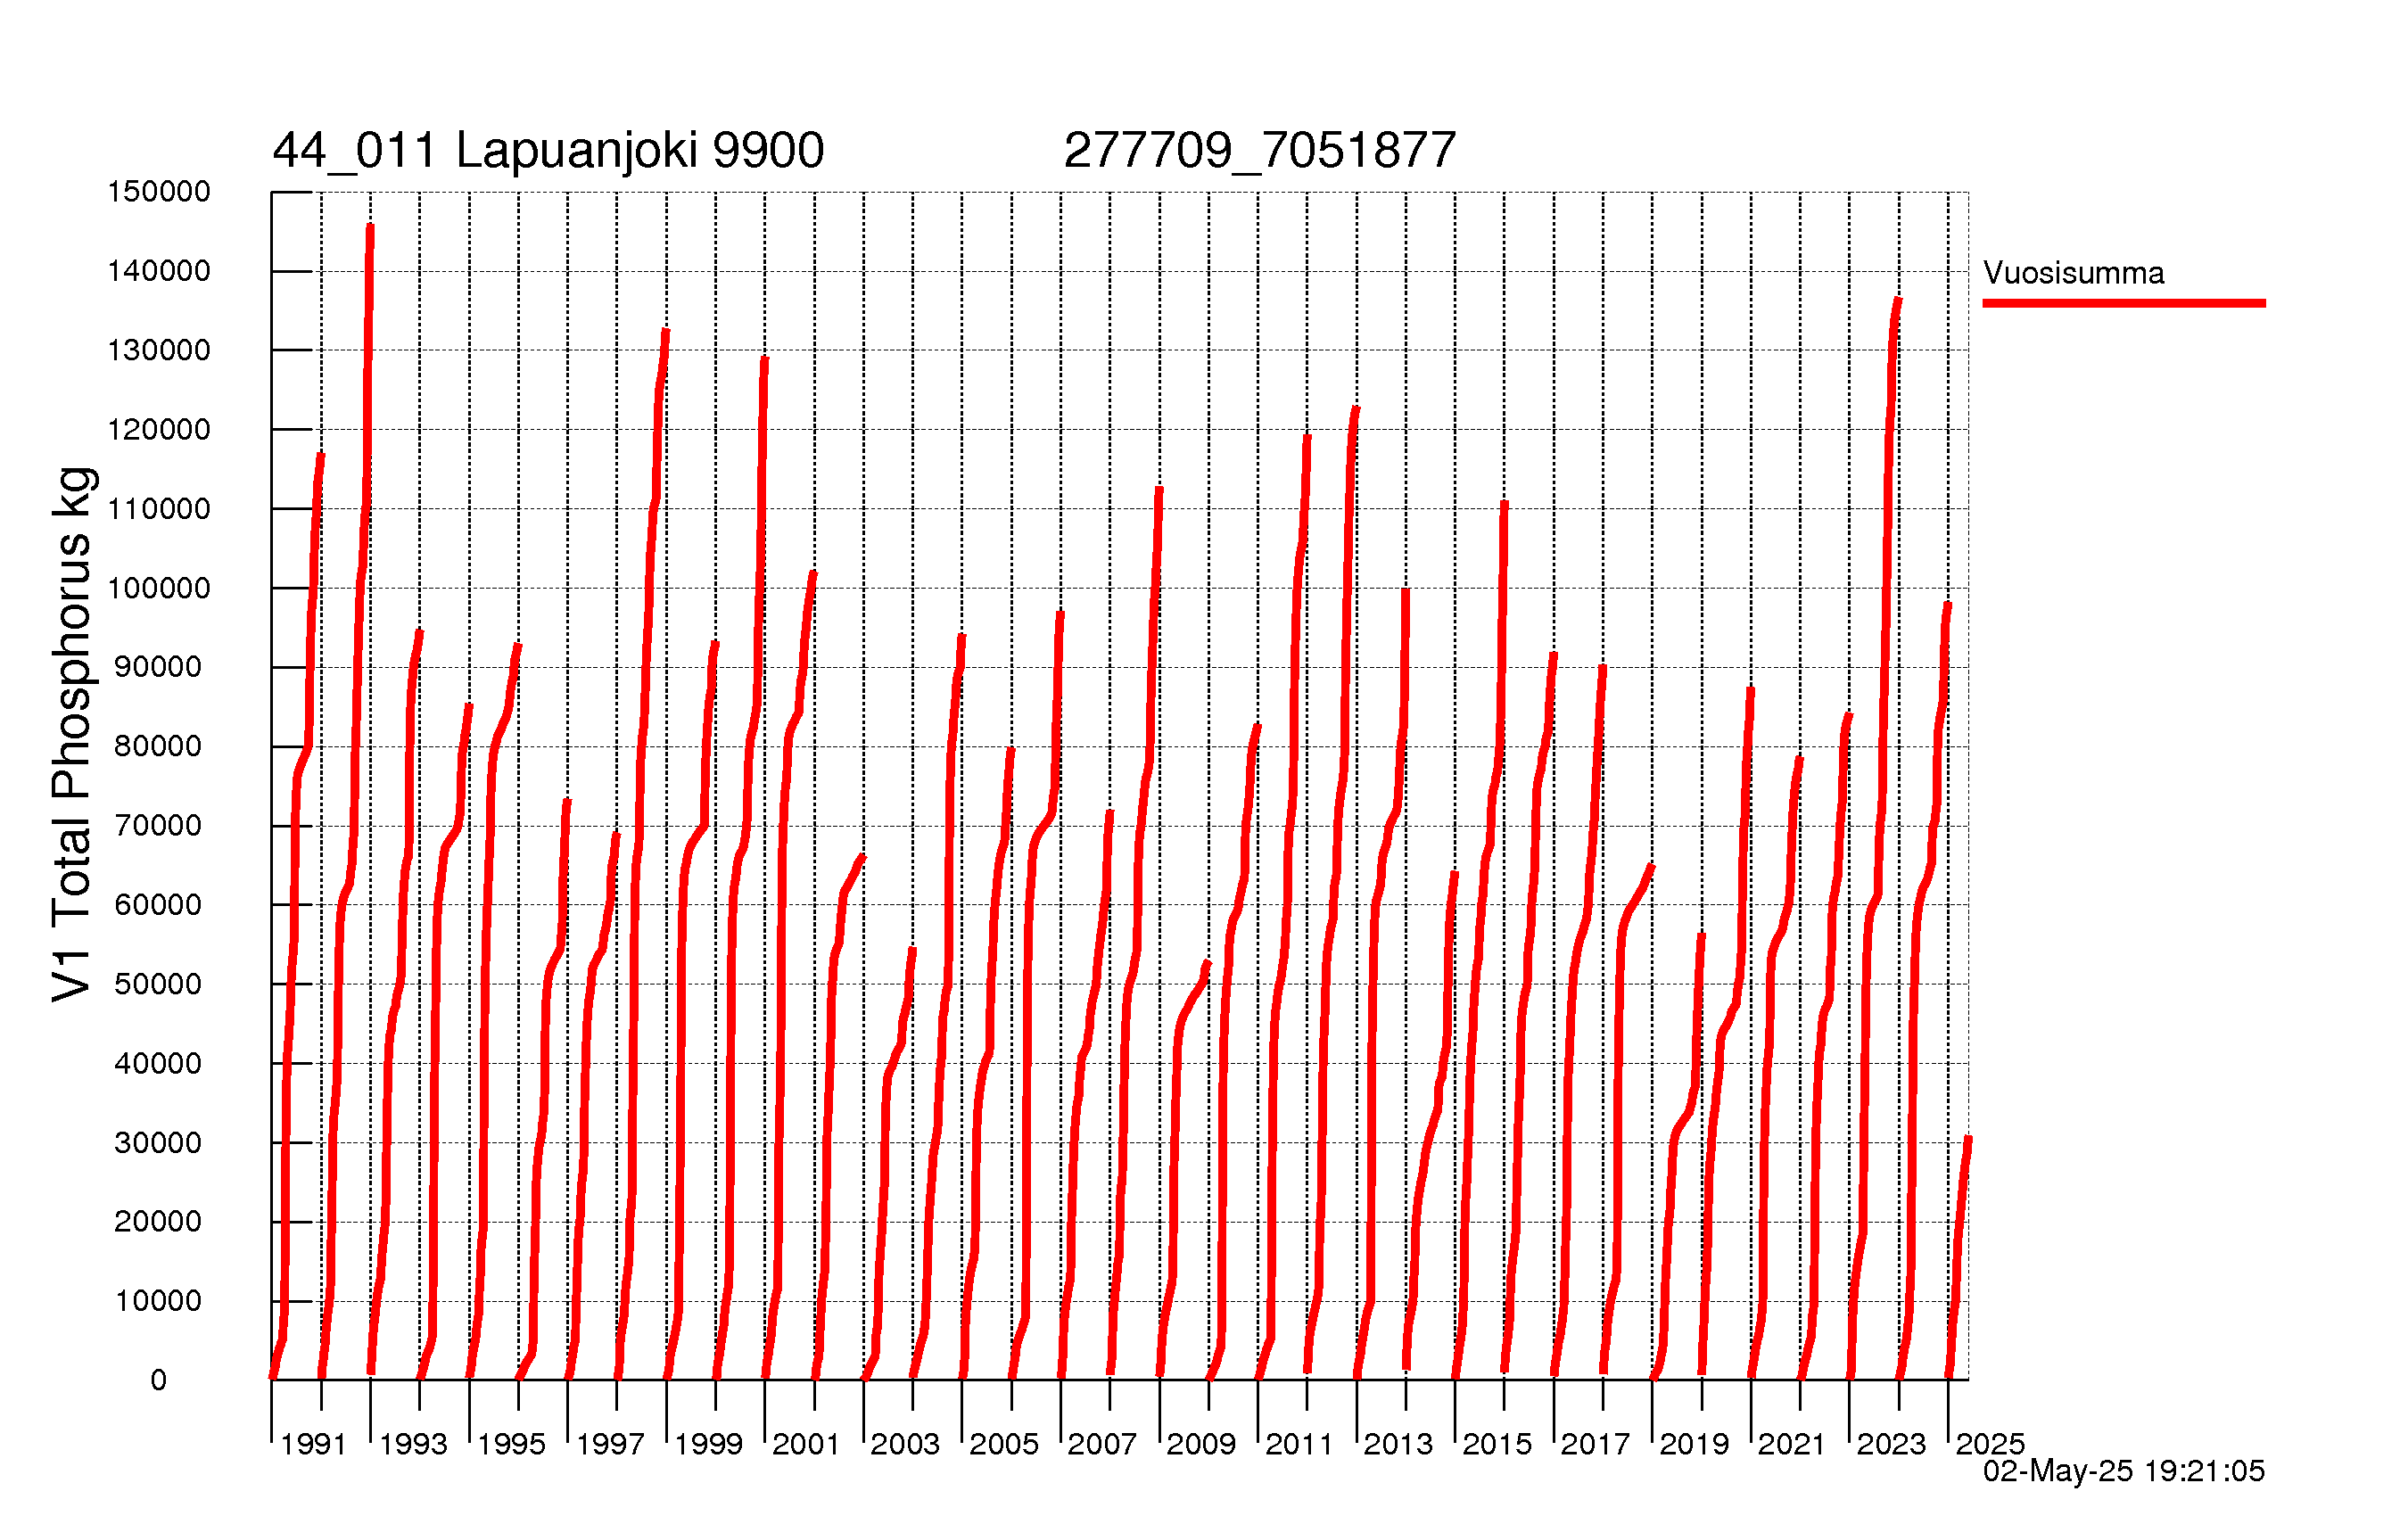Click the x-axis year label 2021
2408x1516 pixels.
[1792, 1445]
